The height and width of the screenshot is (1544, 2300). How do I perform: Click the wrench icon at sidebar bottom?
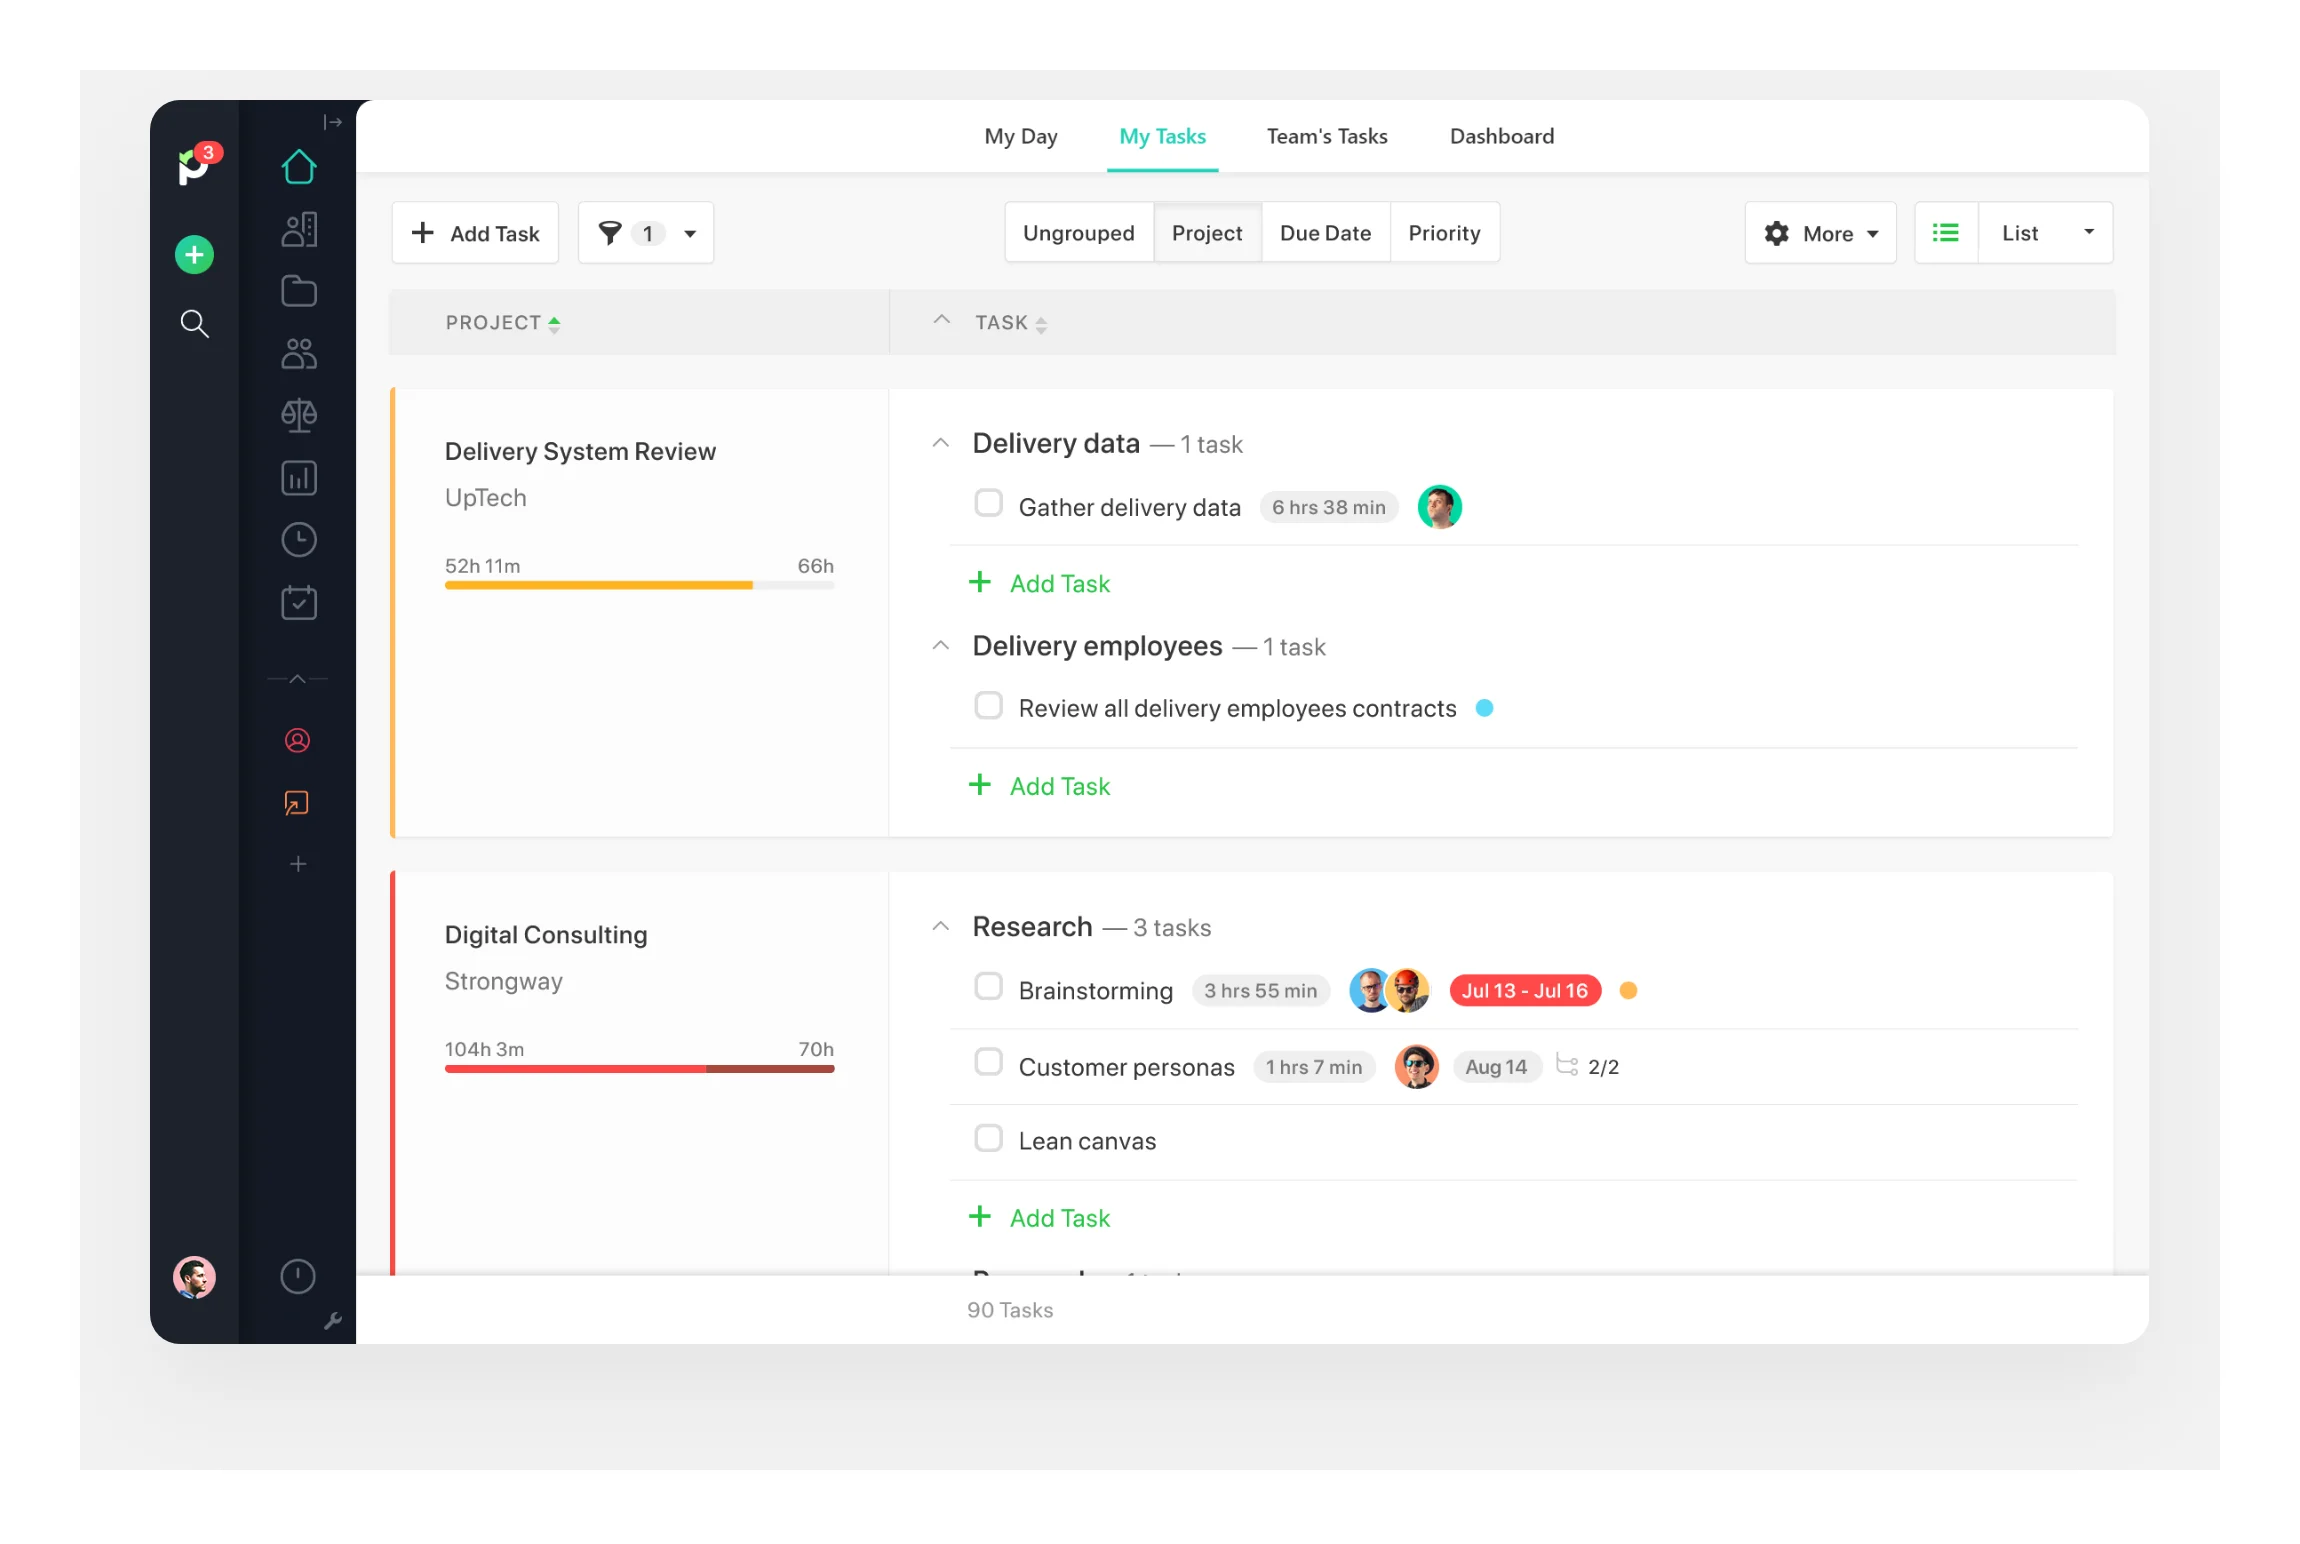(334, 1321)
